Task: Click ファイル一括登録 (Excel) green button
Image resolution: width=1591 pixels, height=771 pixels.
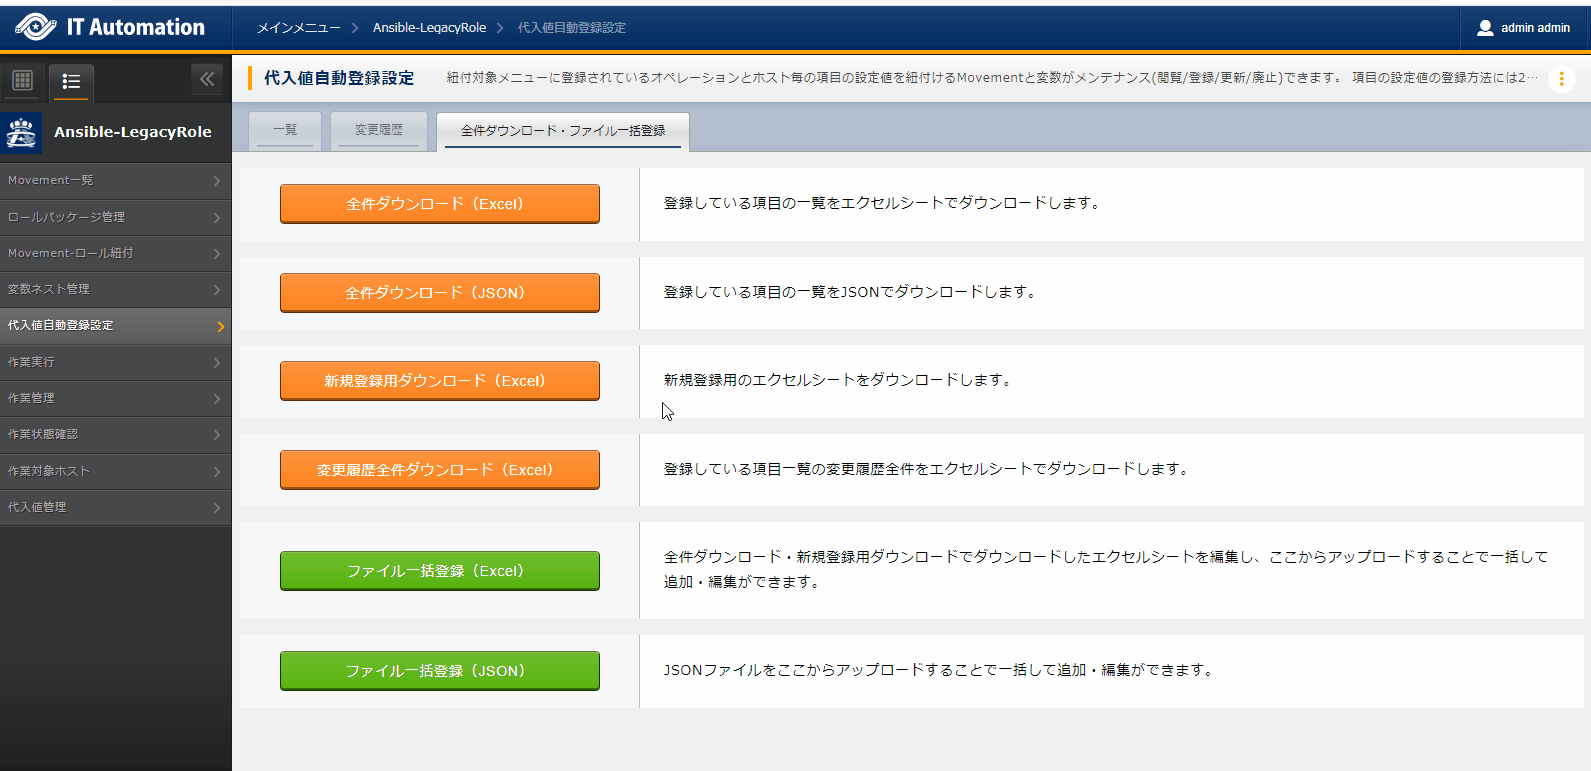Action: click(x=439, y=571)
